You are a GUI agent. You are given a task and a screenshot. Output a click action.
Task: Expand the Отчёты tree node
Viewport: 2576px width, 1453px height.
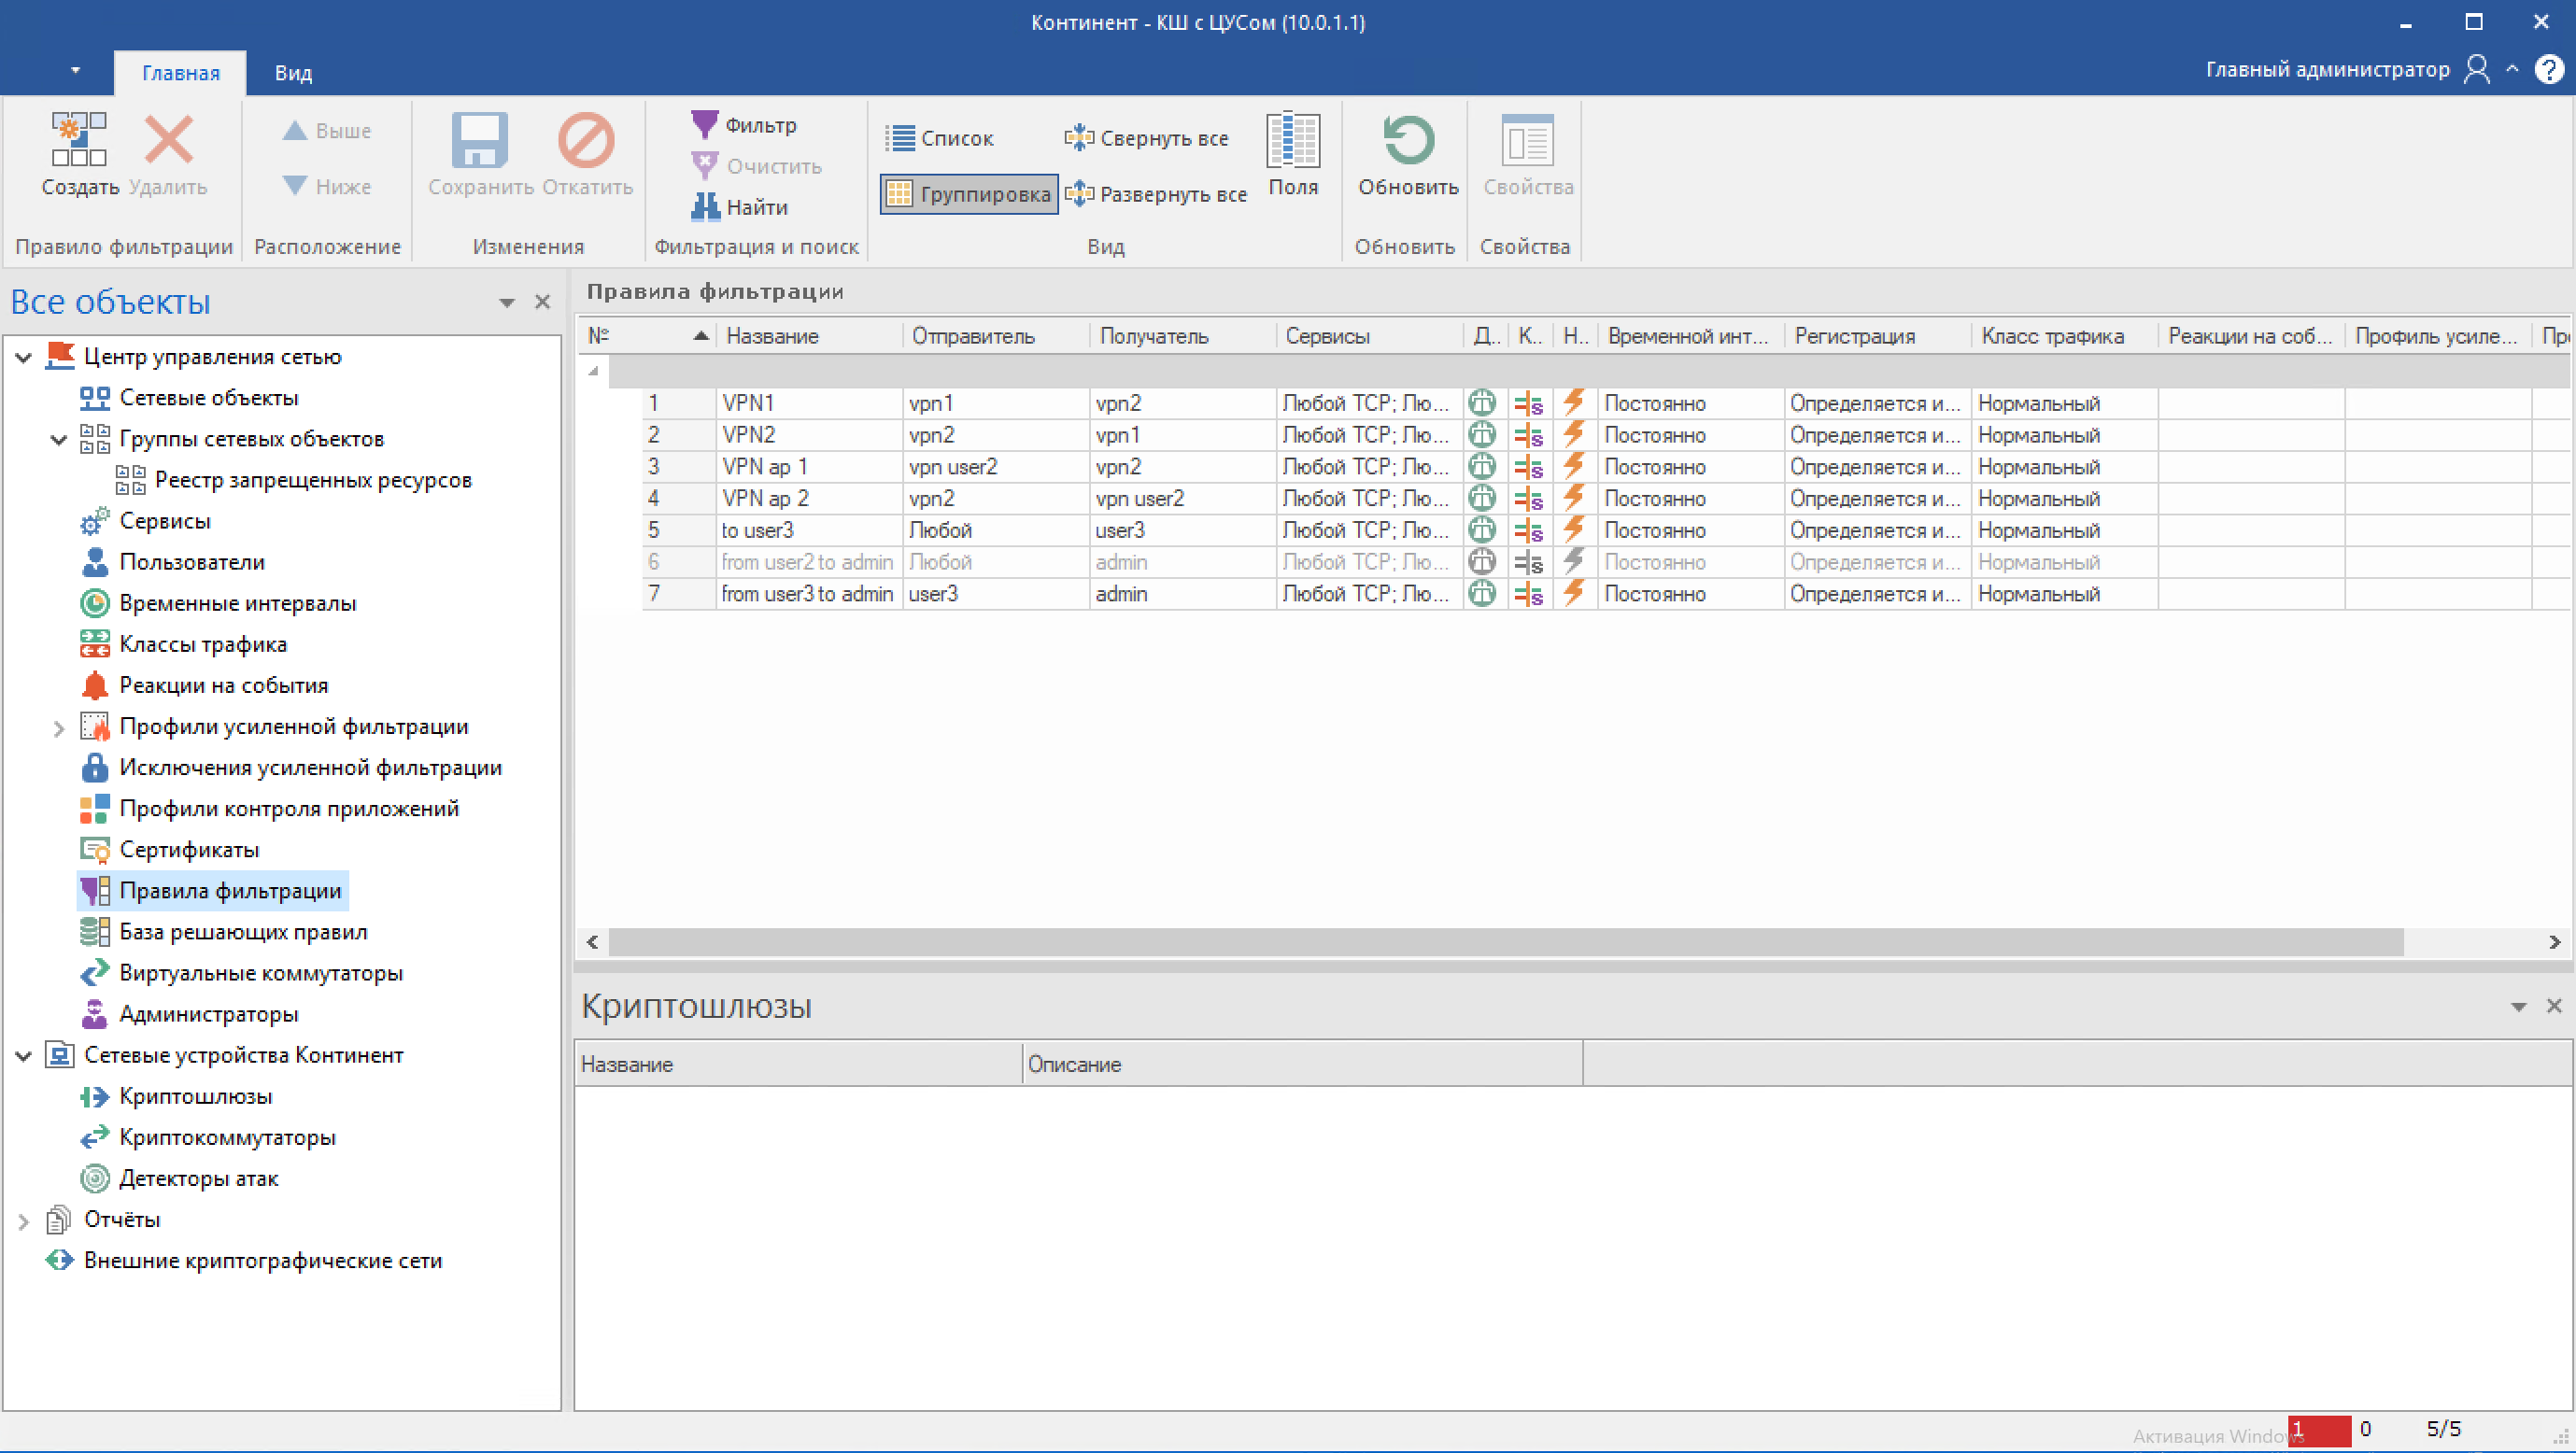click(x=24, y=1221)
